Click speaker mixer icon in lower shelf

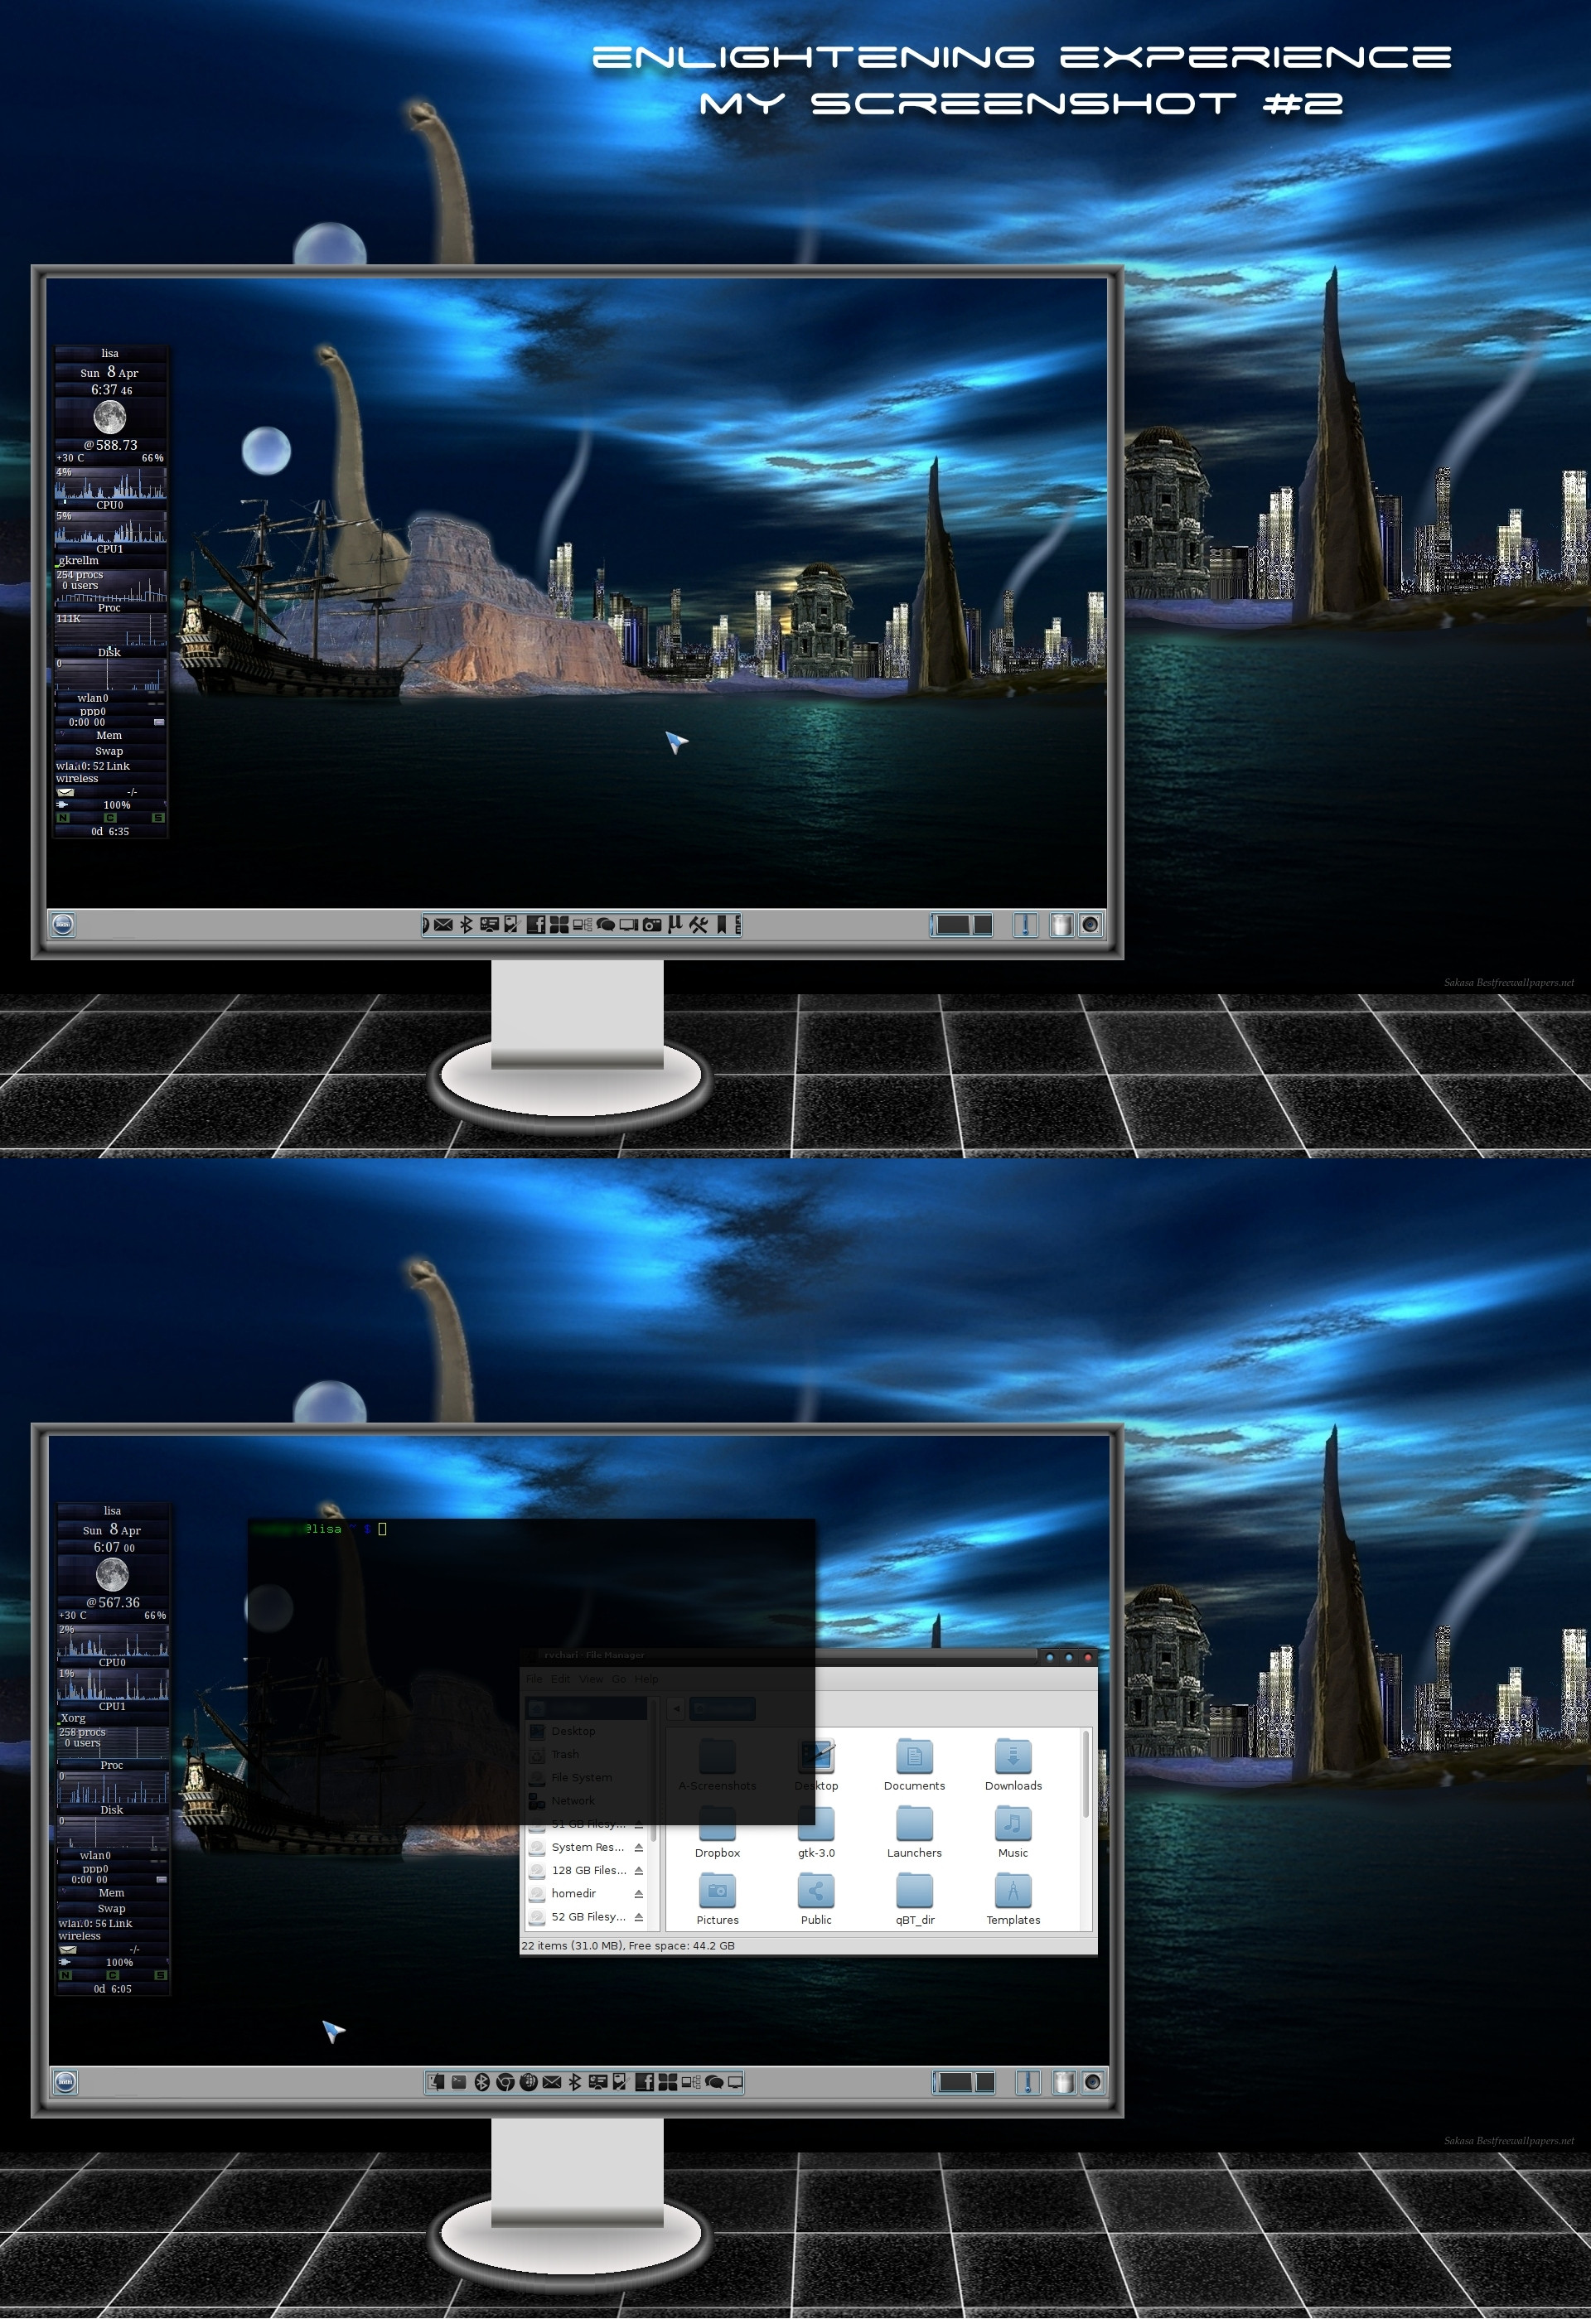point(1093,2082)
